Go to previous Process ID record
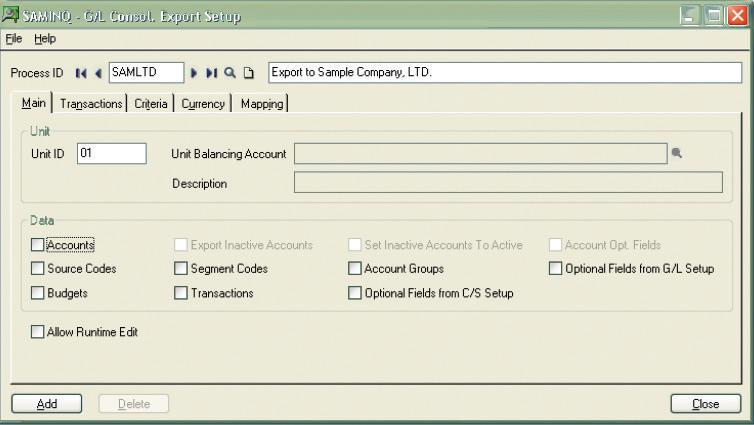754x425 pixels. click(x=97, y=73)
